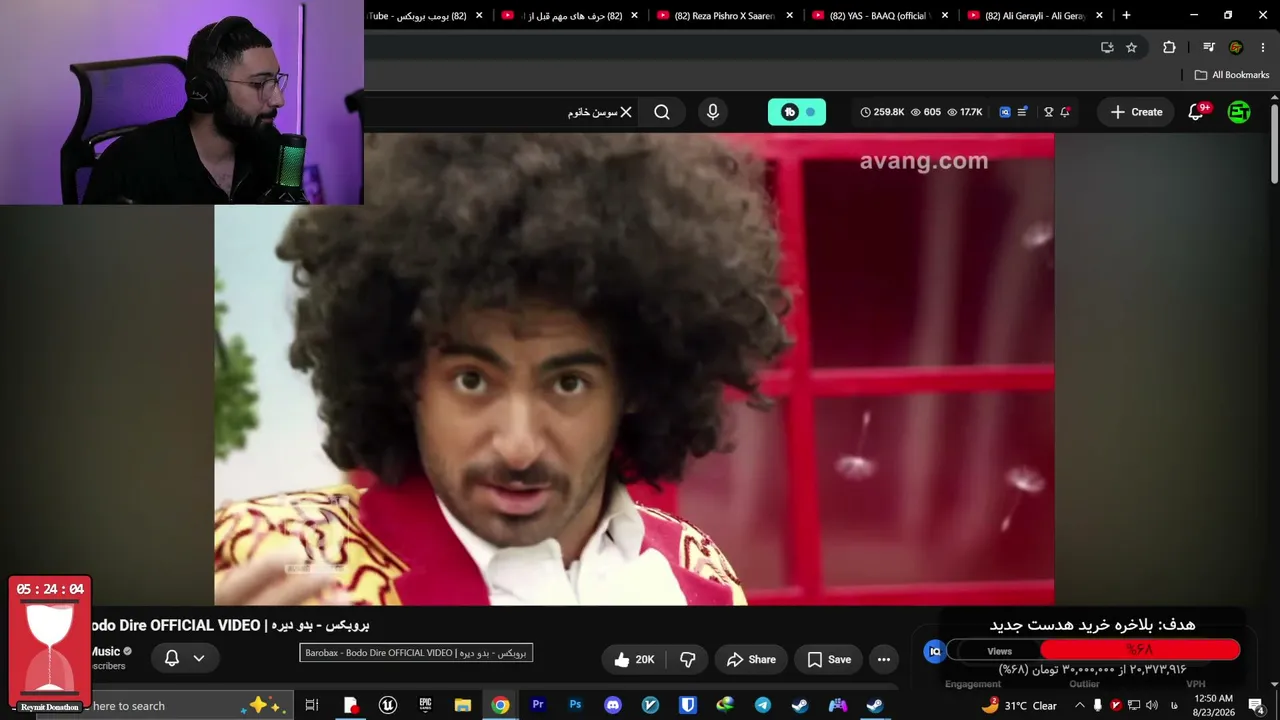Like the video with 20K likes
Screen dimensions: 1280x720
633,659
